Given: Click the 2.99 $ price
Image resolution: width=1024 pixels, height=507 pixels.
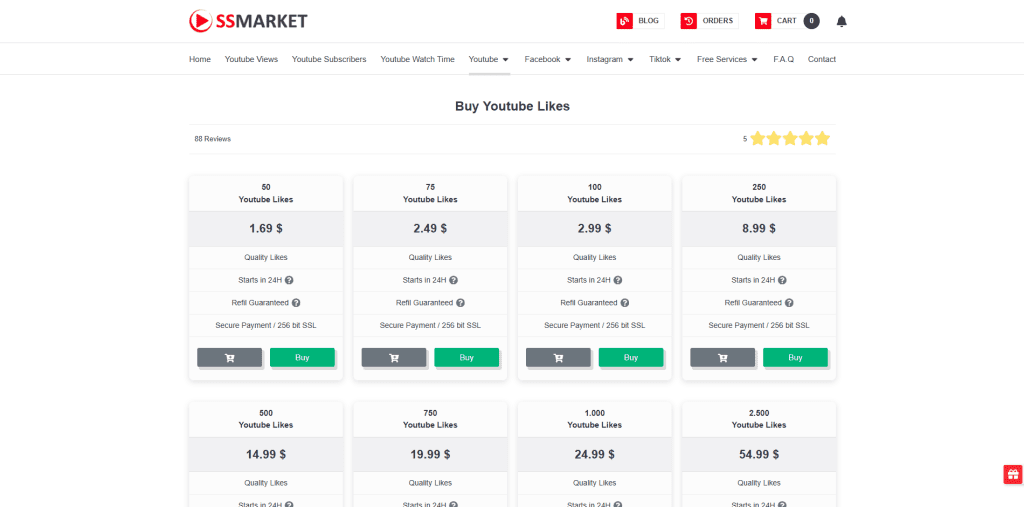Looking at the screenshot, I should click(595, 229).
